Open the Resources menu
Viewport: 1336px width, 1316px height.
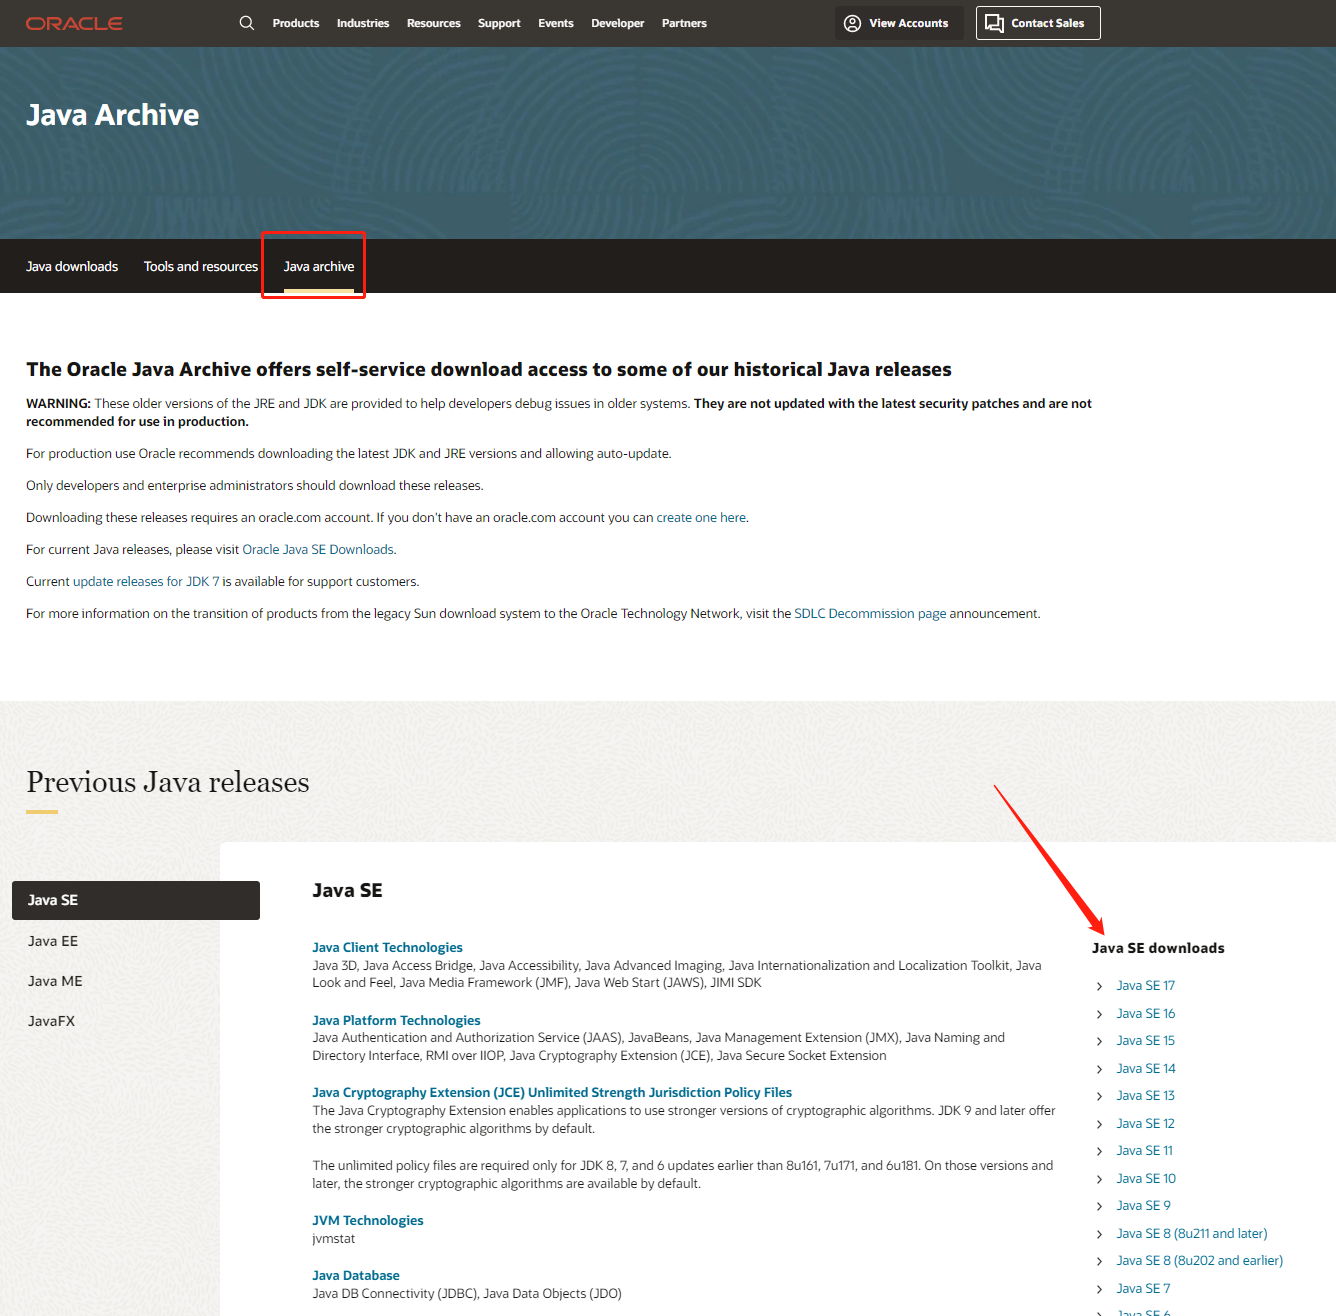click(434, 23)
